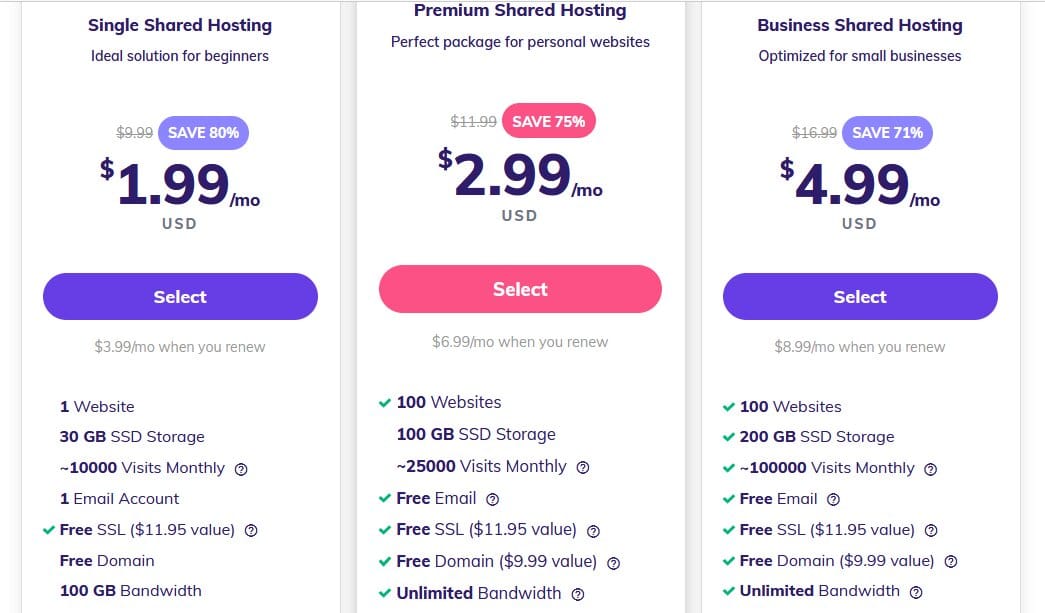Open help icon beside Single plan Free SSL
Image resolution: width=1045 pixels, height=613 pixels.
(x=251, y=530)
